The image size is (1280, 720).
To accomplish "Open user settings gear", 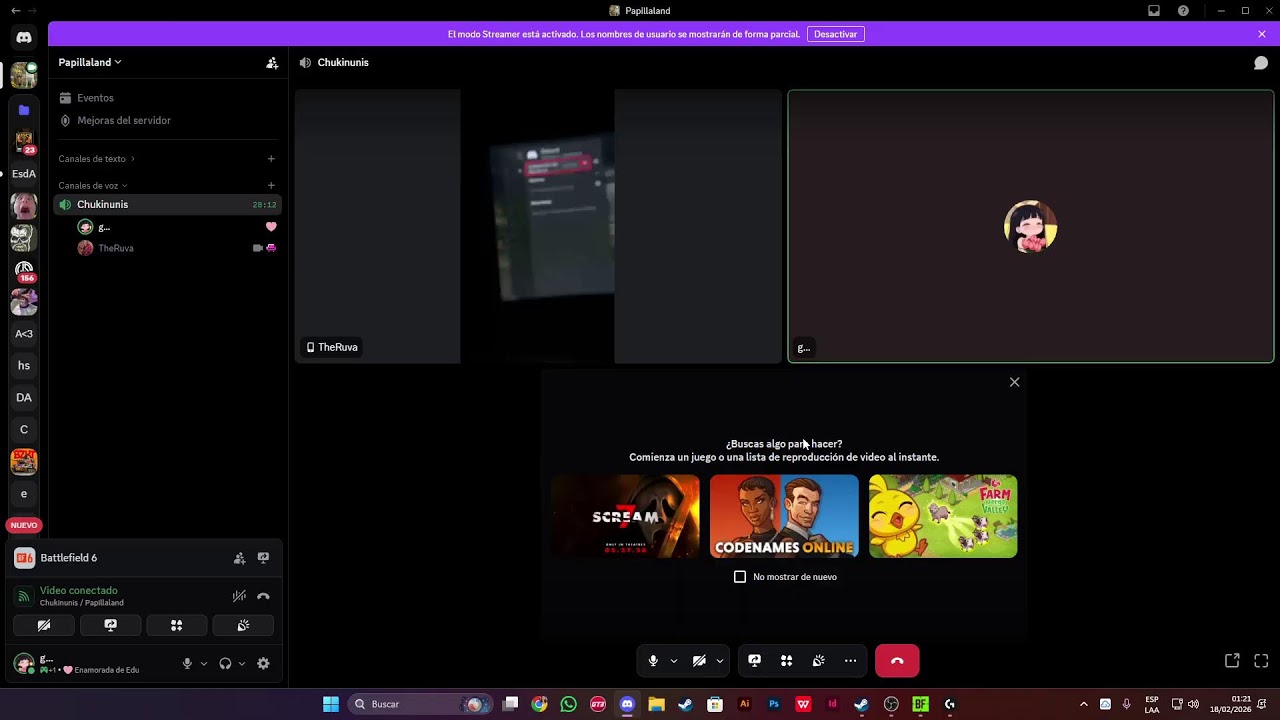I will tap(263, 664).
